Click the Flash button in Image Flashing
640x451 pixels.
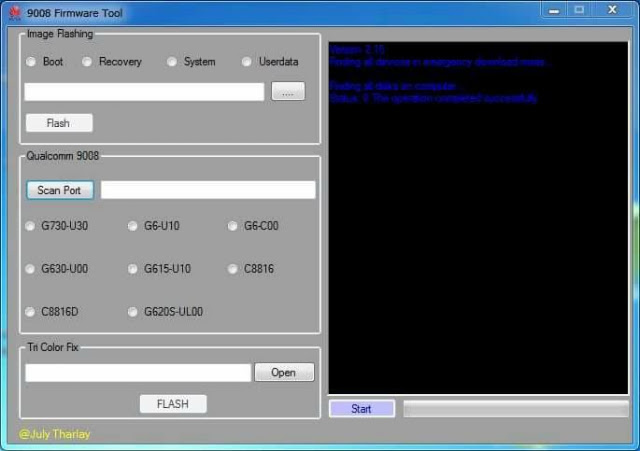point(59,123)
